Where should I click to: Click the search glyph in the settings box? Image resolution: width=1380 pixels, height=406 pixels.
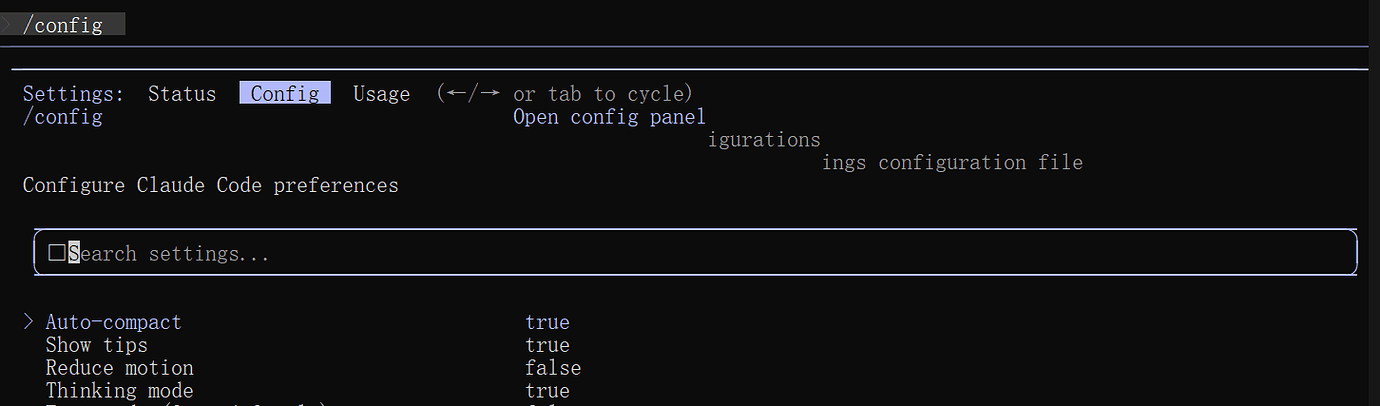coord(56,253)
